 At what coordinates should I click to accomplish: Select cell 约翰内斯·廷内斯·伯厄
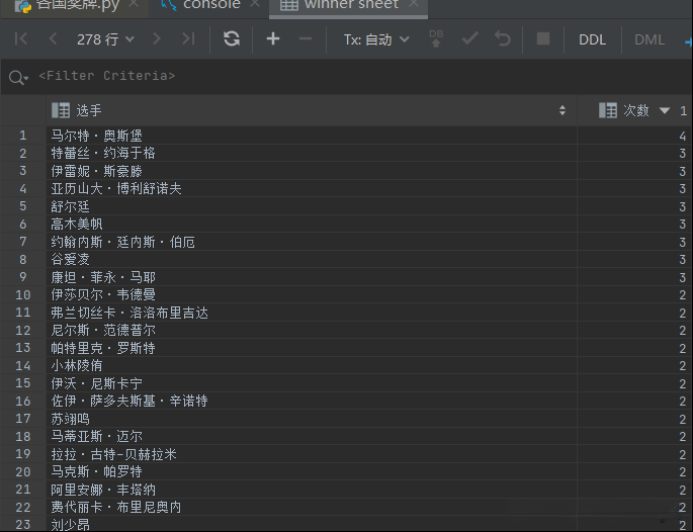(x=312, y=242)
